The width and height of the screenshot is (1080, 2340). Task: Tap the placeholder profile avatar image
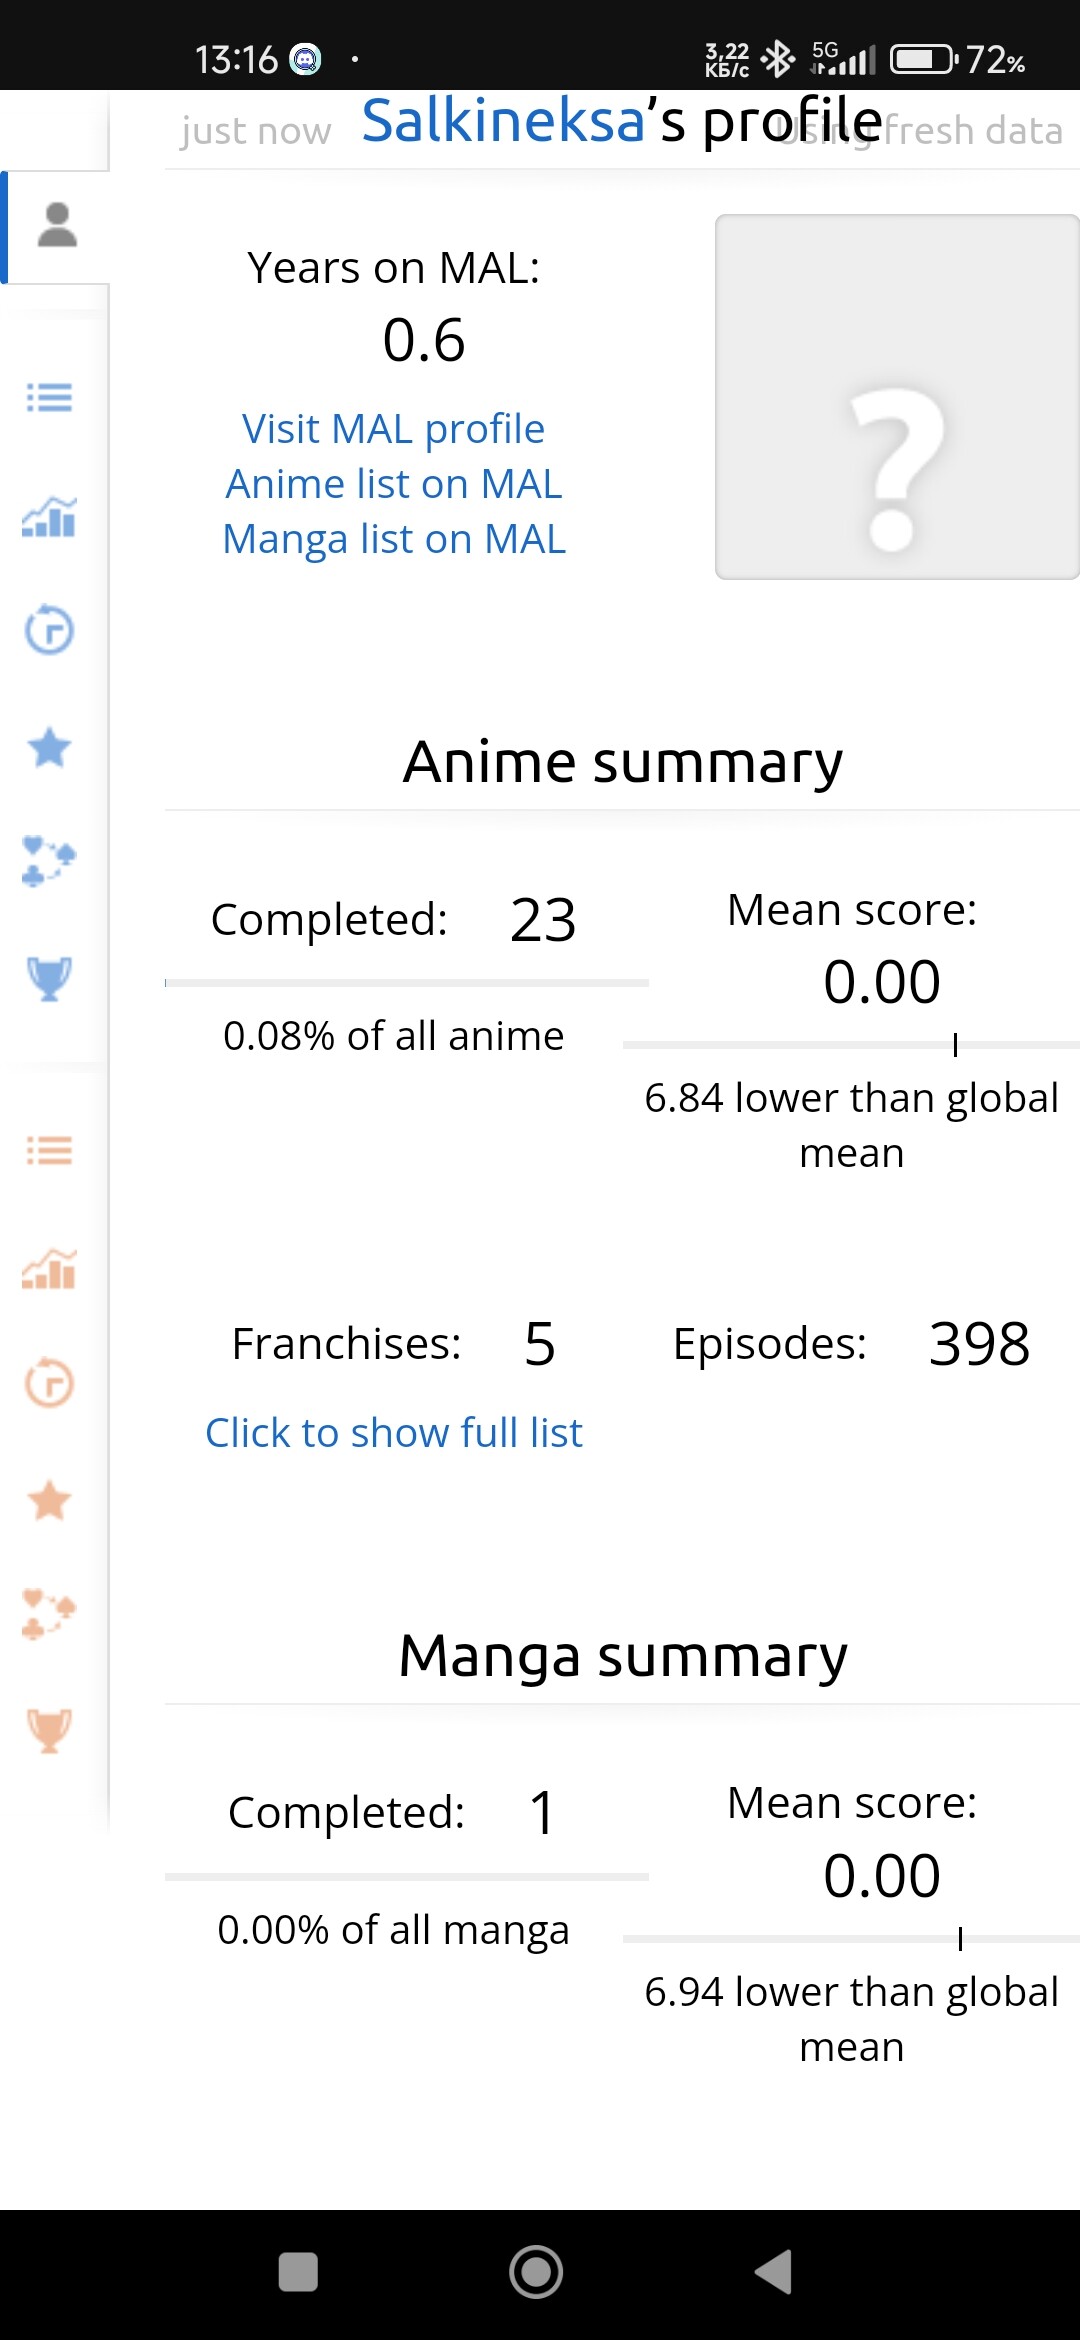pyautogui.click(x=896, y=397)
